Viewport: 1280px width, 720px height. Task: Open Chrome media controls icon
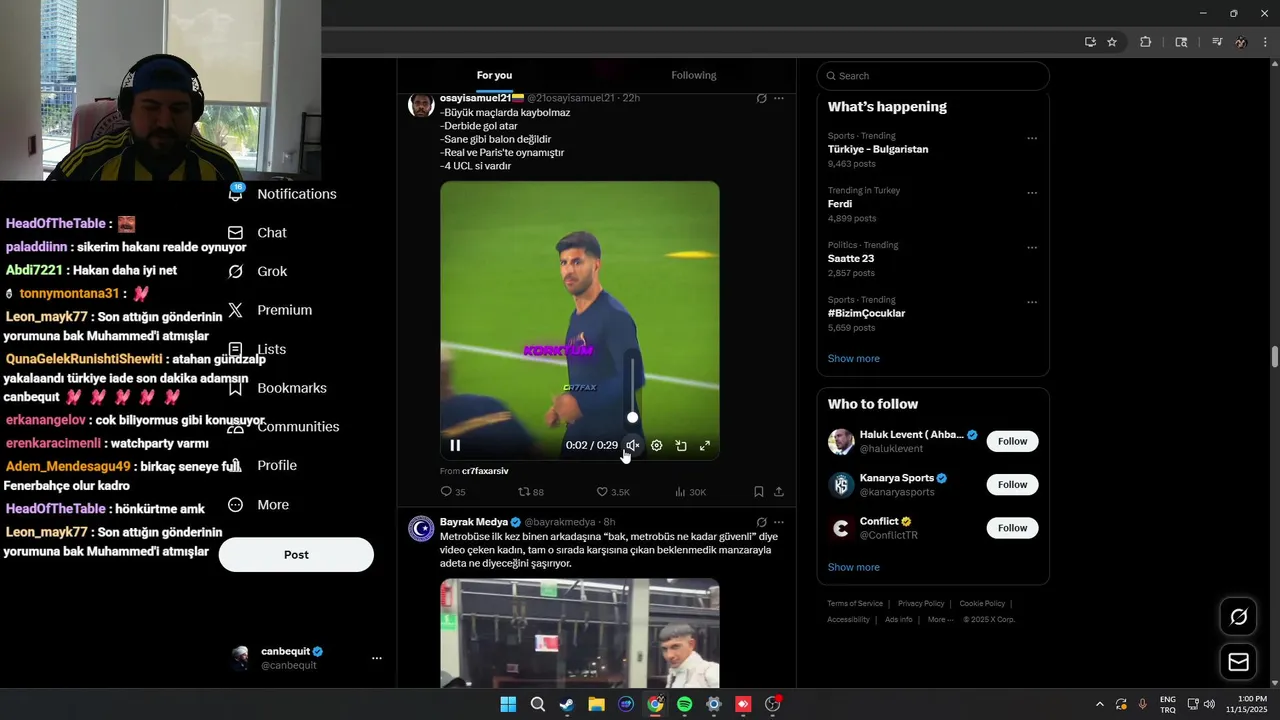1217,42
